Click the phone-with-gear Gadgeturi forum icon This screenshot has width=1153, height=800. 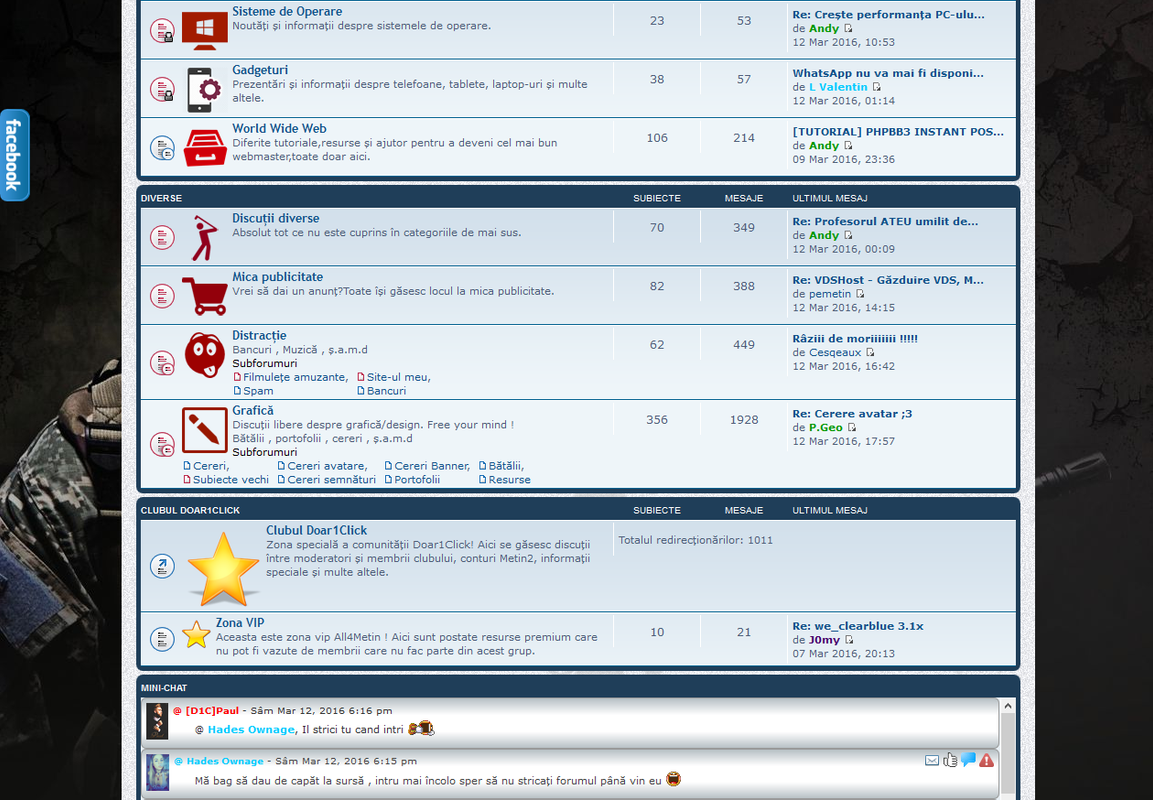click(204, 90)
